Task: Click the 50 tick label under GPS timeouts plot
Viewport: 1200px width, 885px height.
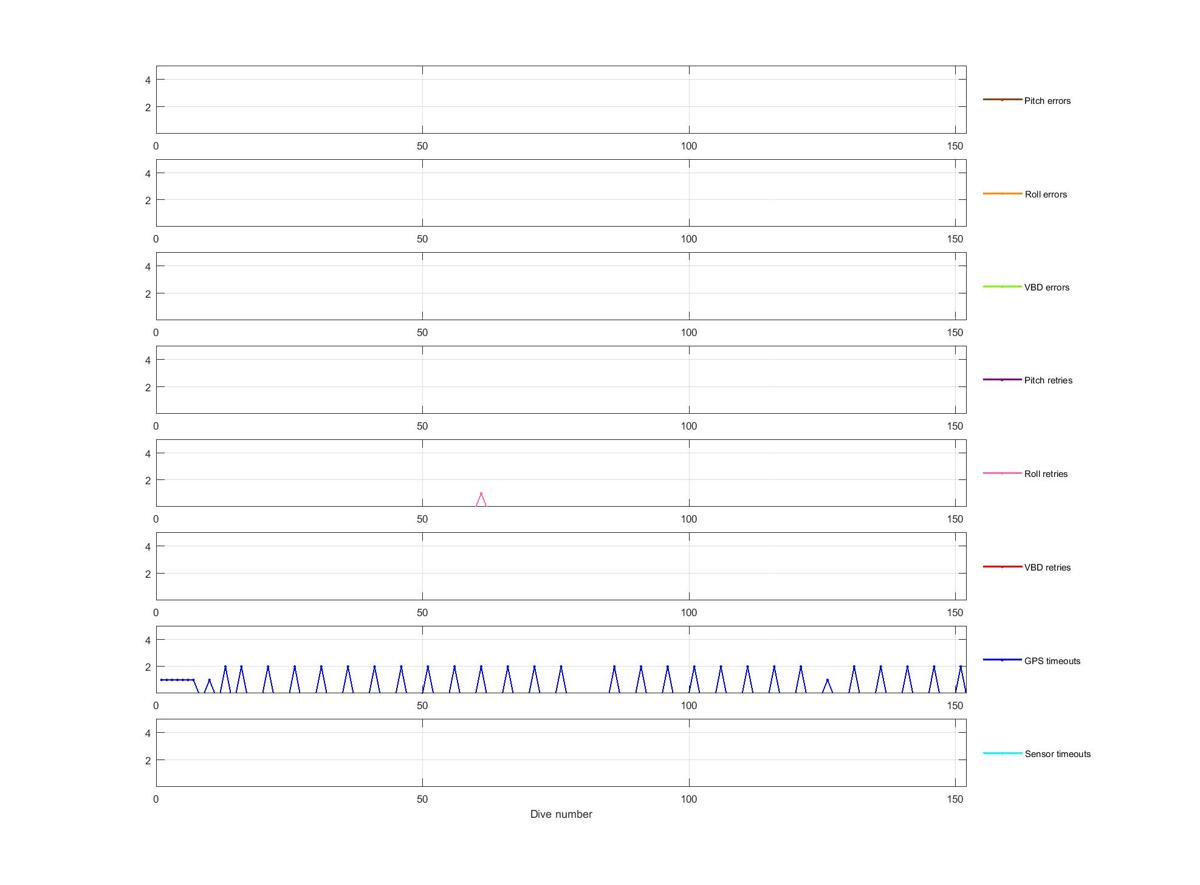Action: point(422,706)
